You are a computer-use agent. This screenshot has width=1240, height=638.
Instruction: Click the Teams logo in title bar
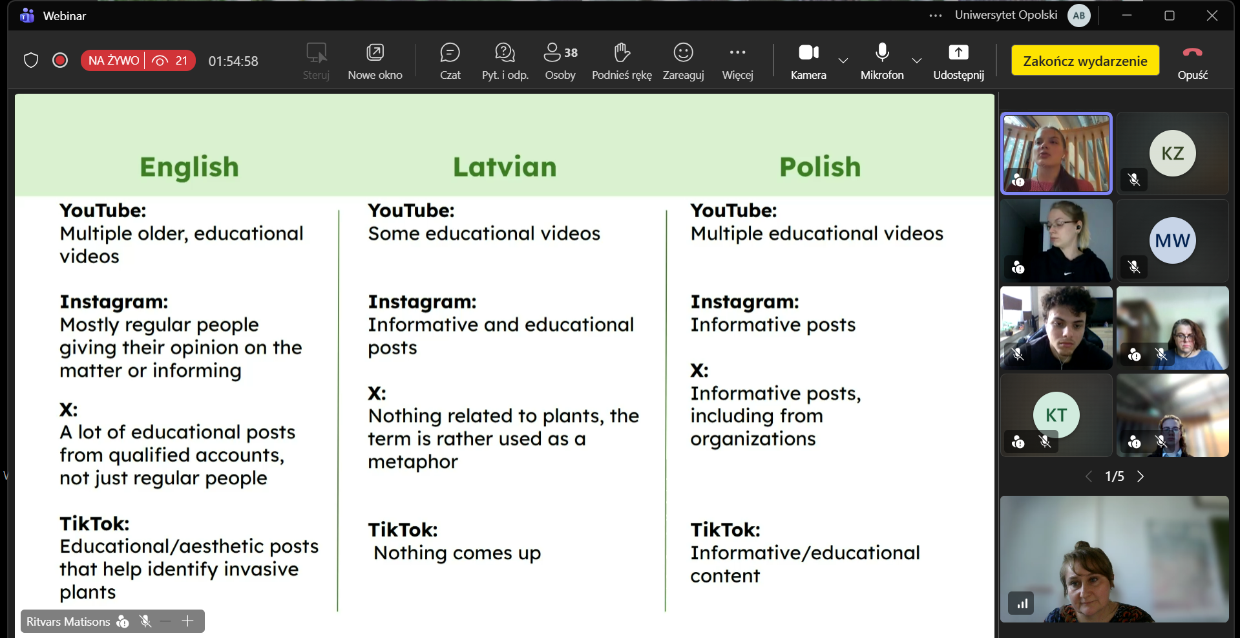coord(26,15)
